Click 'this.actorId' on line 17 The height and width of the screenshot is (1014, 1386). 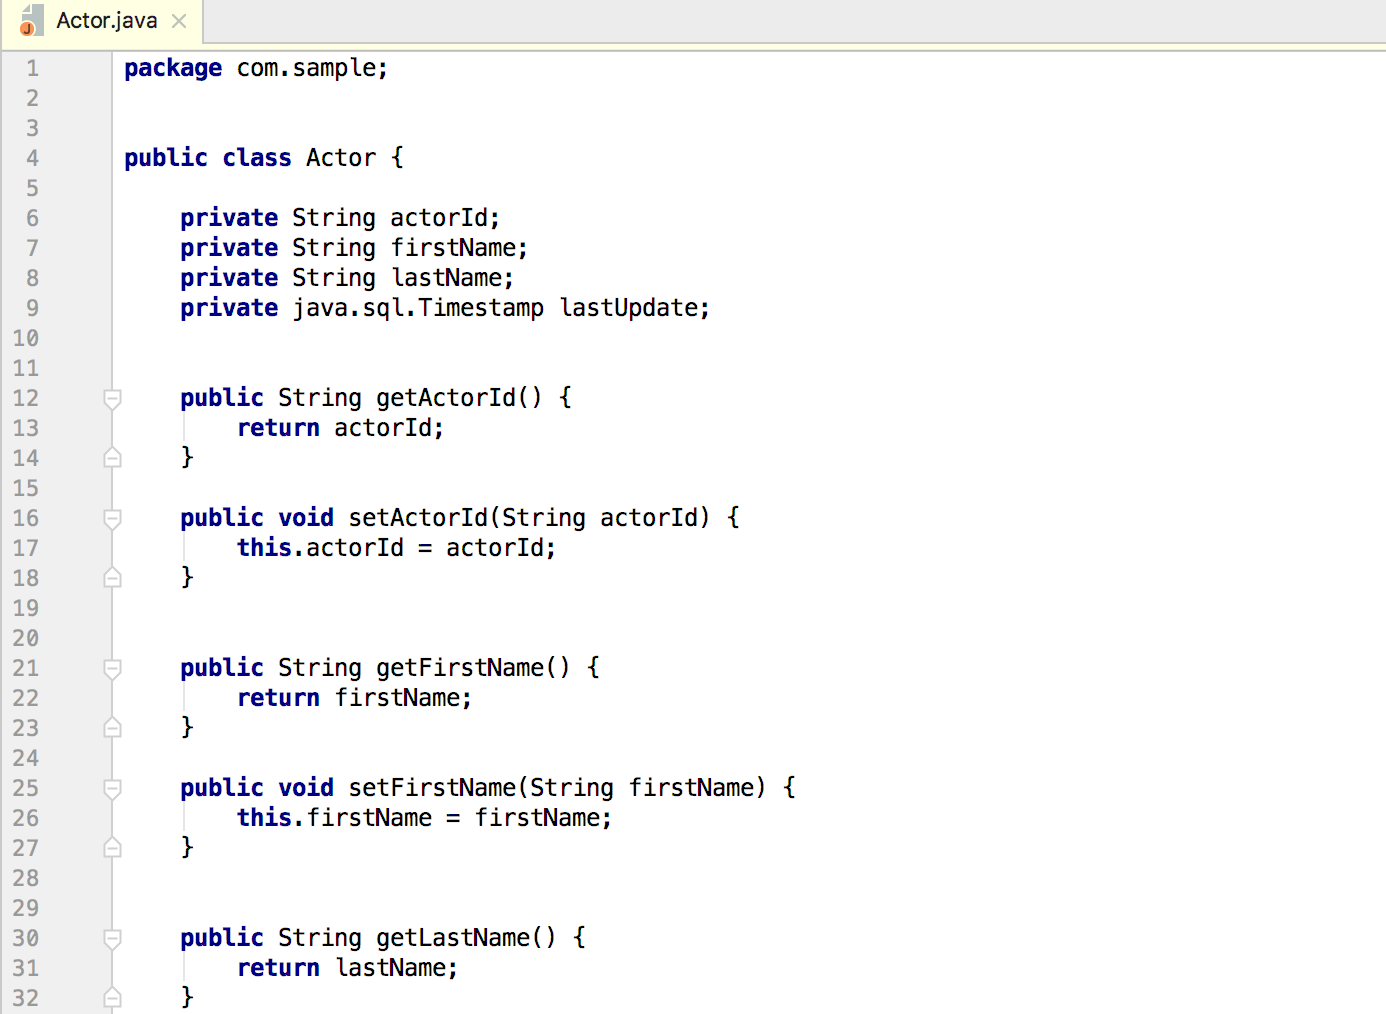(320, 548)
